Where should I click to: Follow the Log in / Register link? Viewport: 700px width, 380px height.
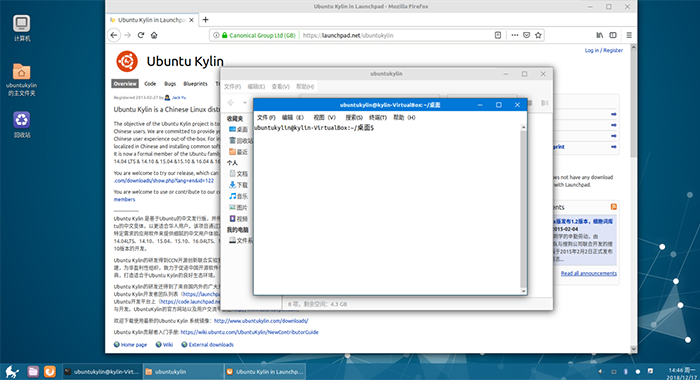(x=604, y=50)
